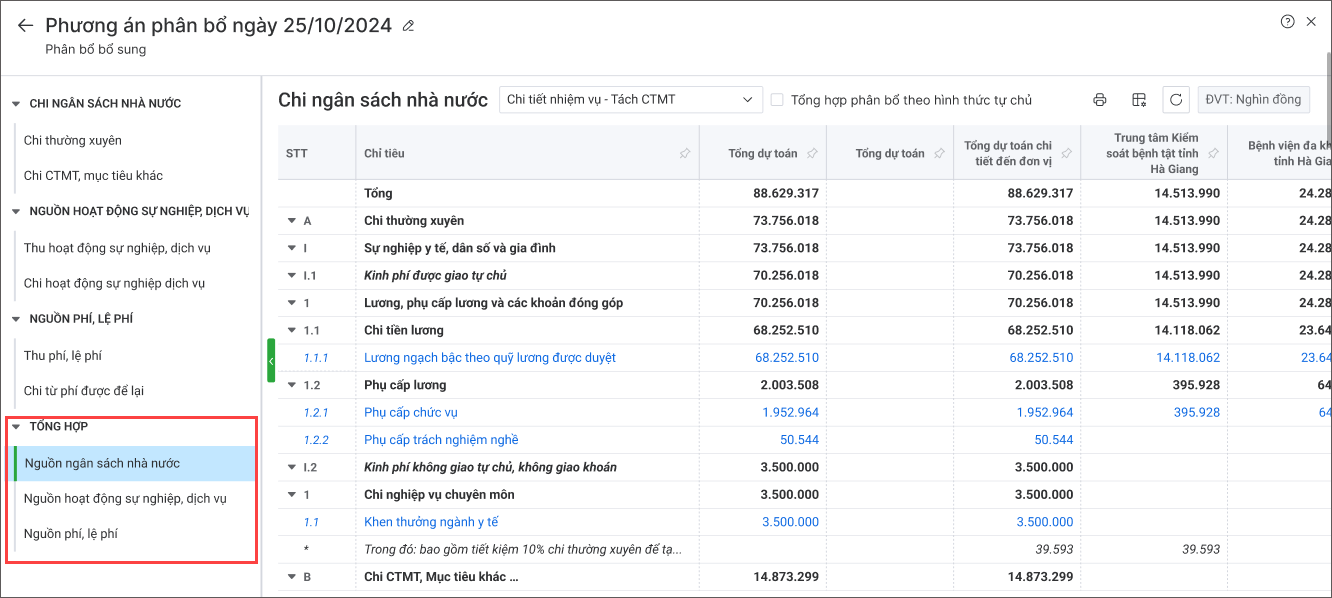The width and height of the screenshot is (1332, 598).
Task: Open Nguồn phí, lệ phí summary item
Action: [71, 534]
